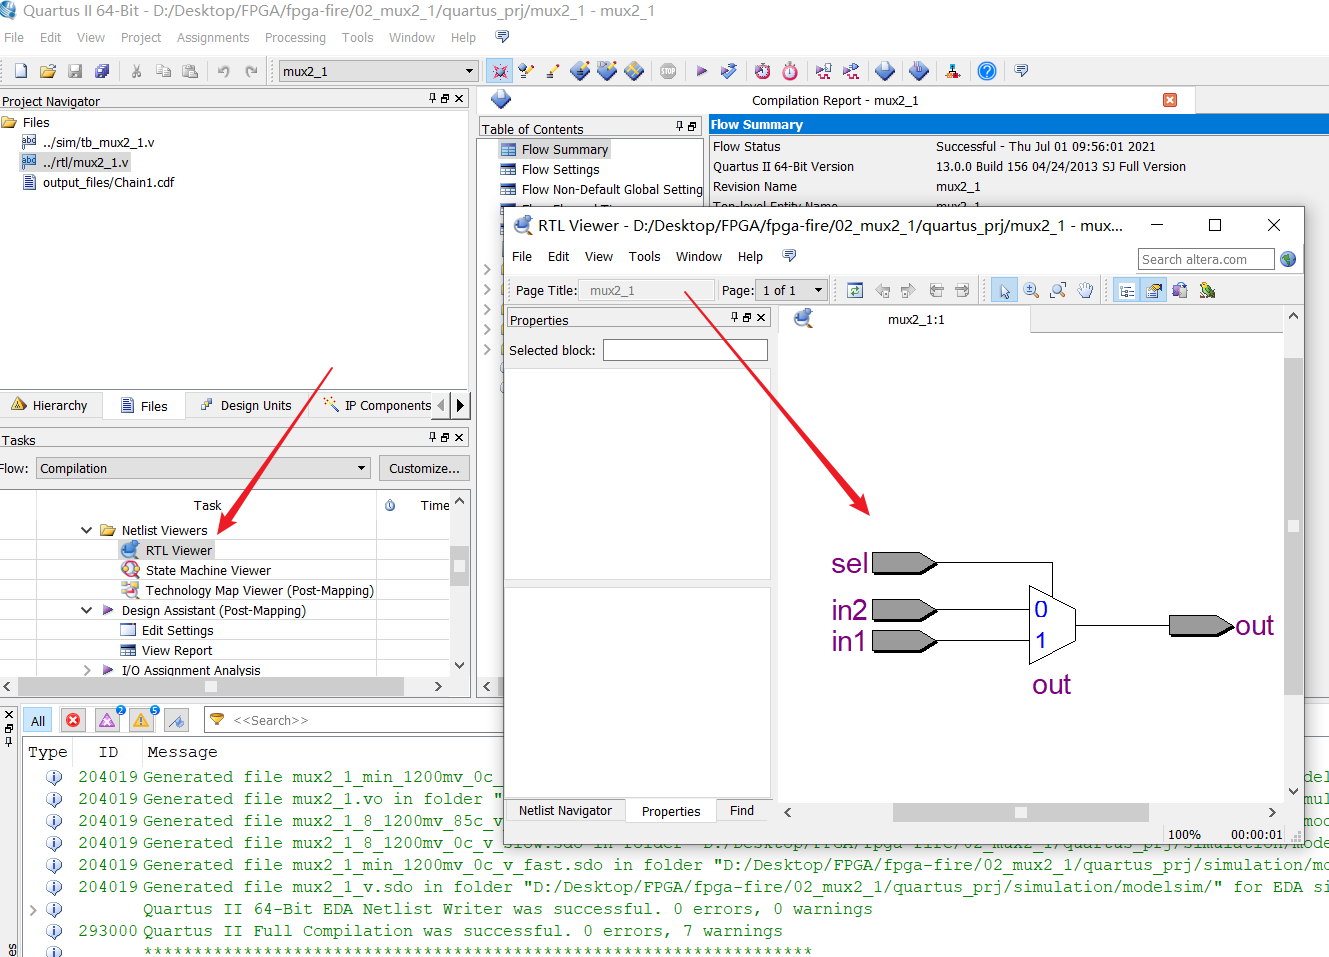
Task: Click the flag messages icon in Messages panel
Action: coord(177,720)
